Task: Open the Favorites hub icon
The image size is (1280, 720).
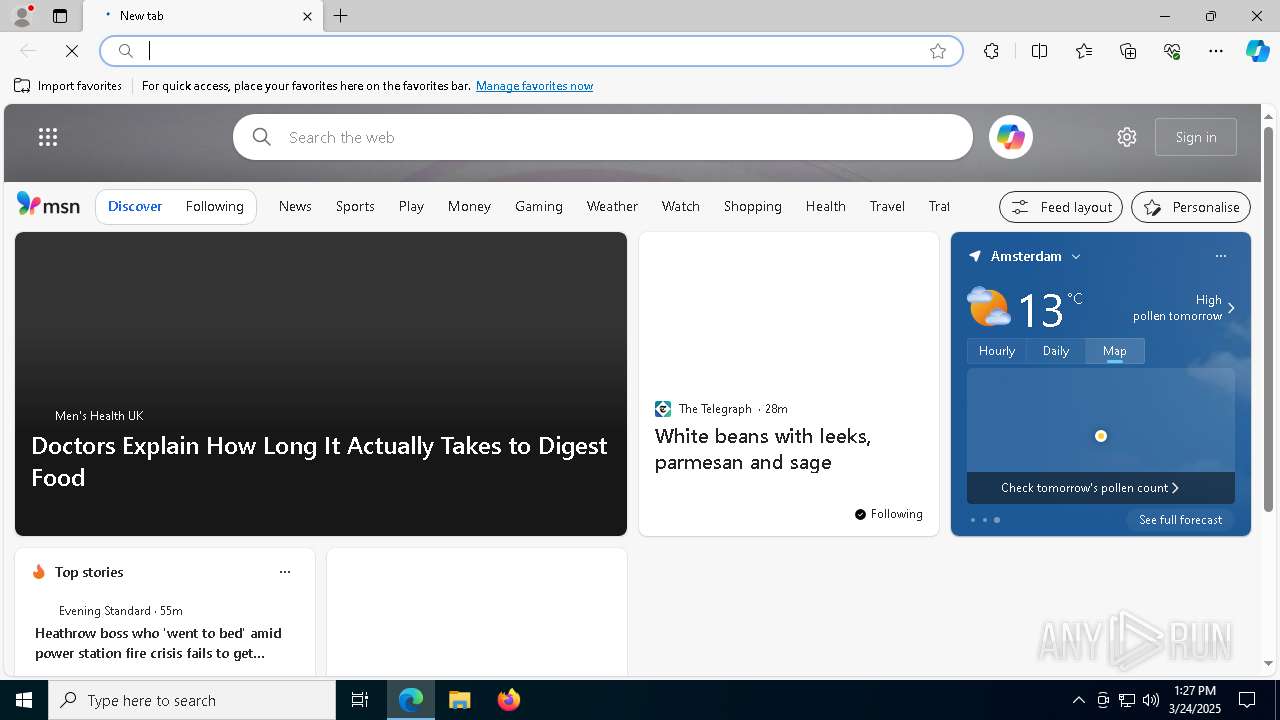Action: coord(1084,51)
